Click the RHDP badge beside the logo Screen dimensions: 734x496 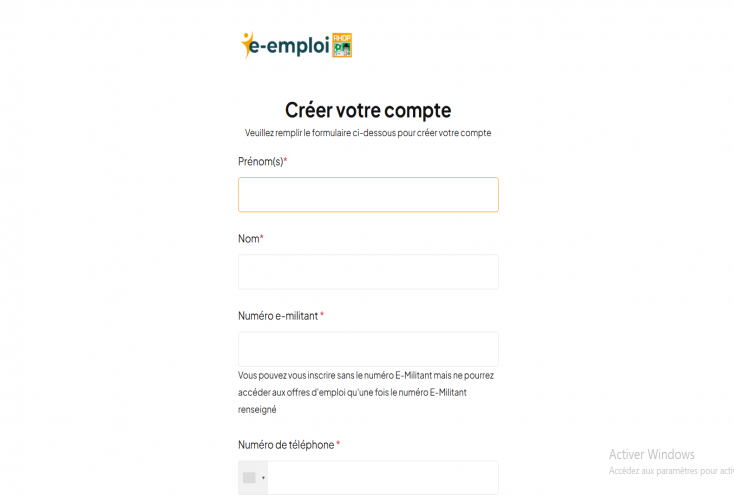click(x=342, y=45)
